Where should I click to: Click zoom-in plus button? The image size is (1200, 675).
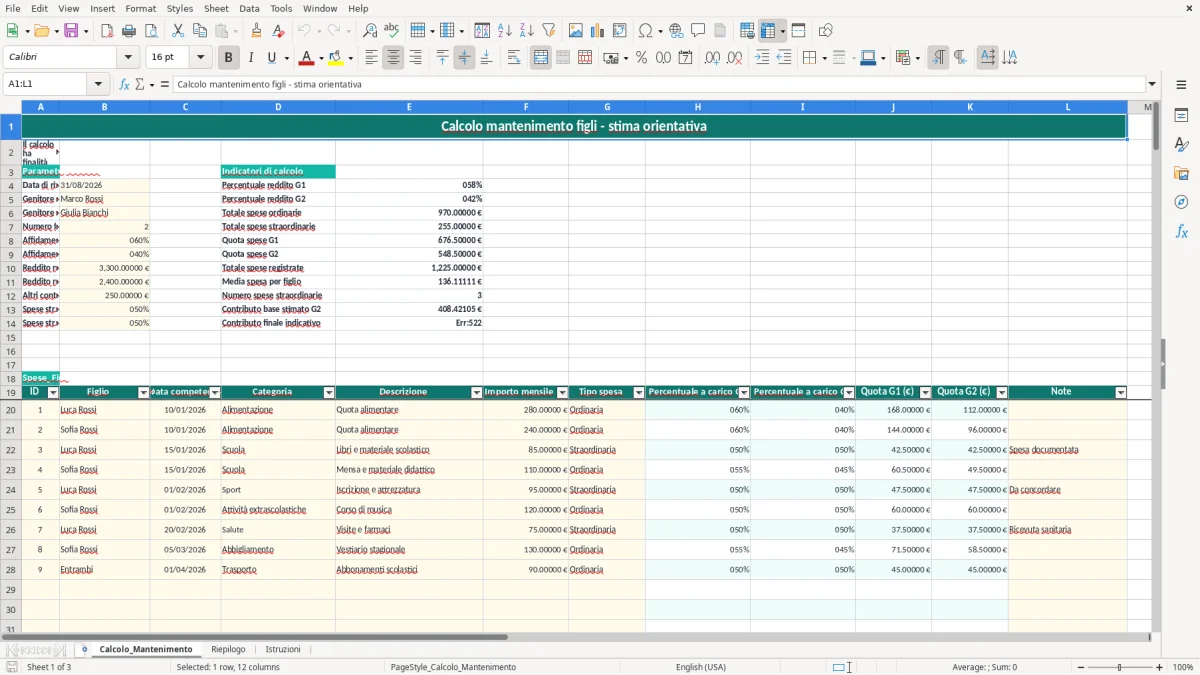[1160, 667]
